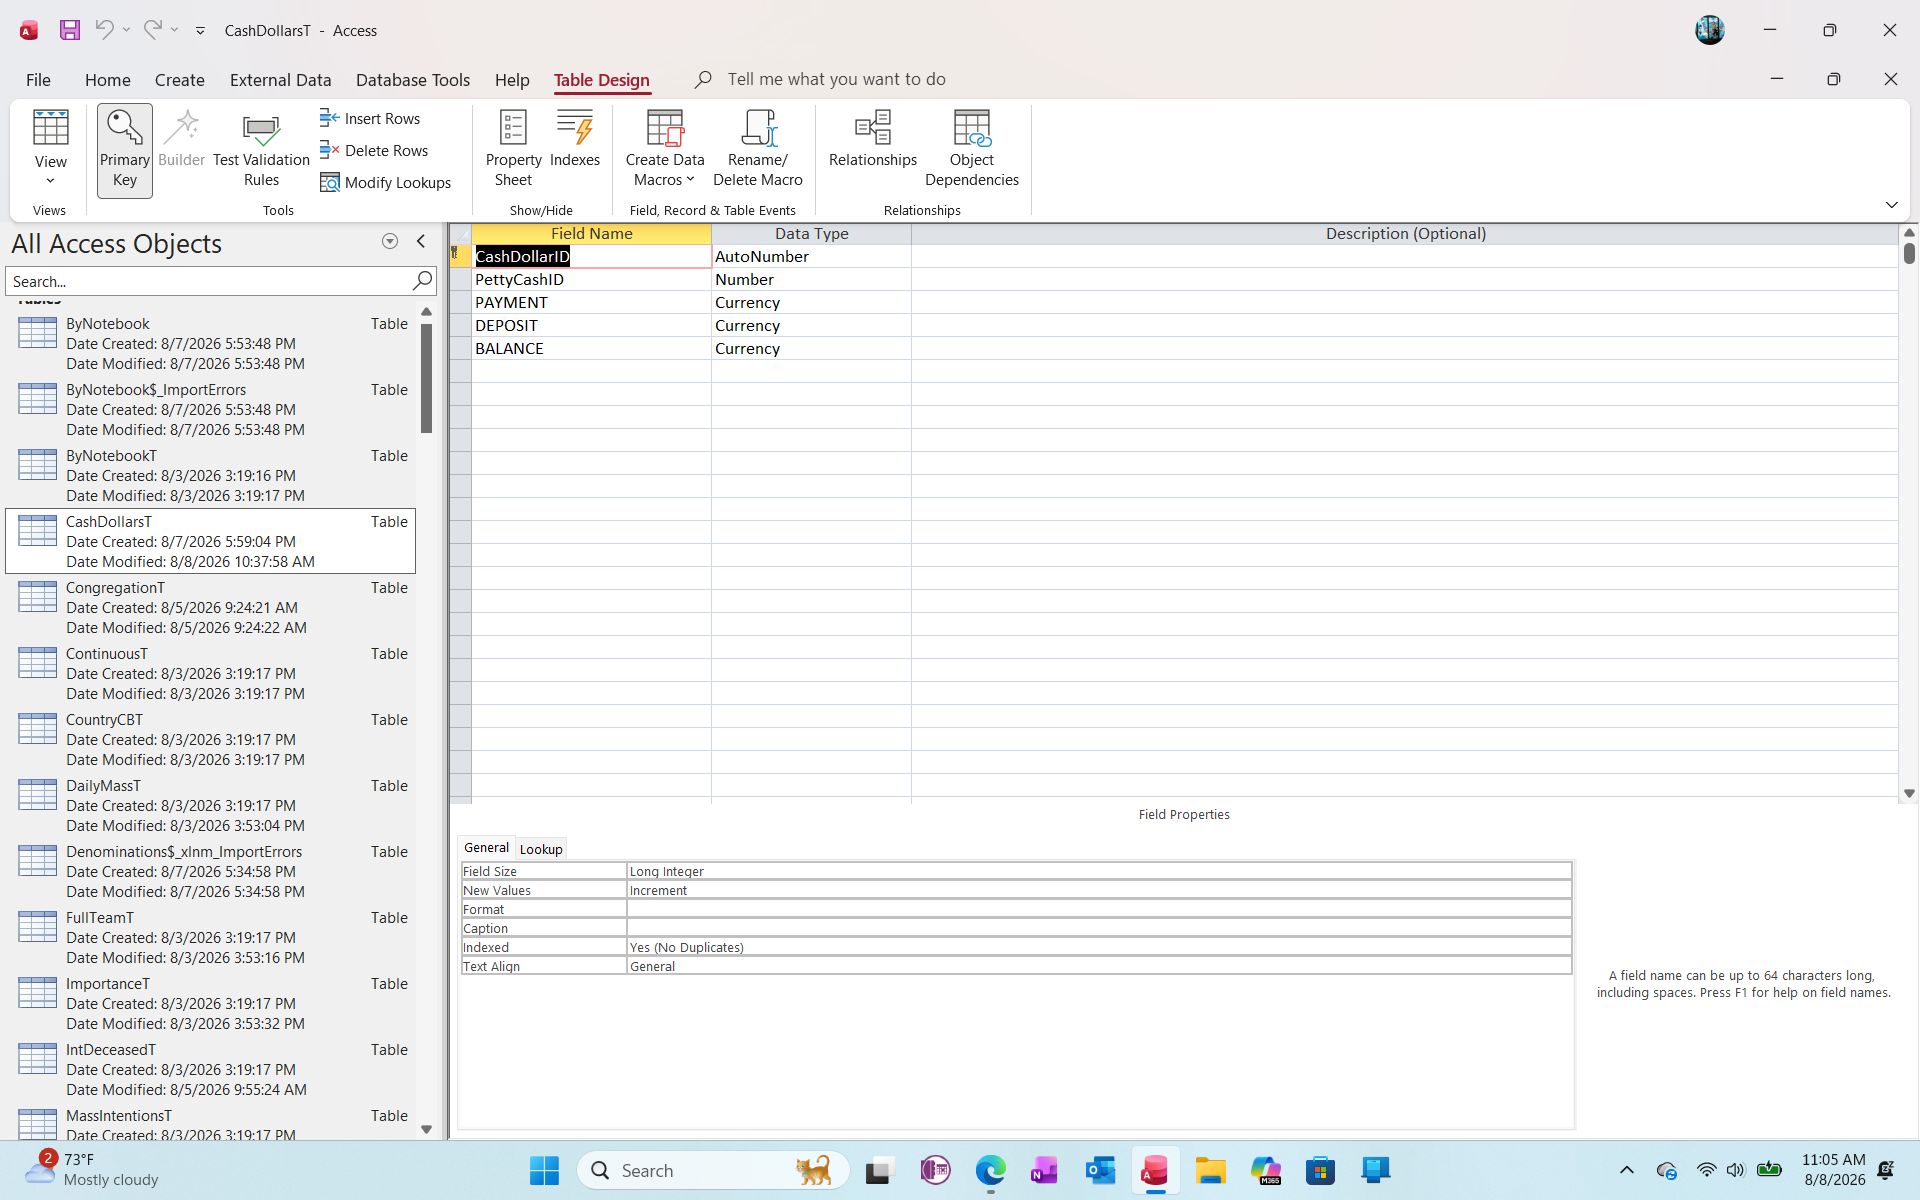The height and width of the screenshot is (1200, 1920).
Task: Delete Rows from the table design
Action: point(375,150)
